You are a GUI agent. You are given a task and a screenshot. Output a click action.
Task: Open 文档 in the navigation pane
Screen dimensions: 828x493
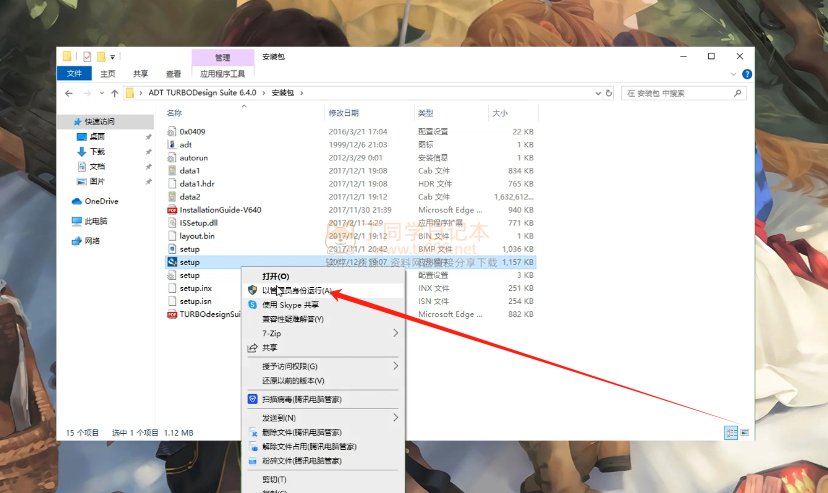[x=97, y=166]
